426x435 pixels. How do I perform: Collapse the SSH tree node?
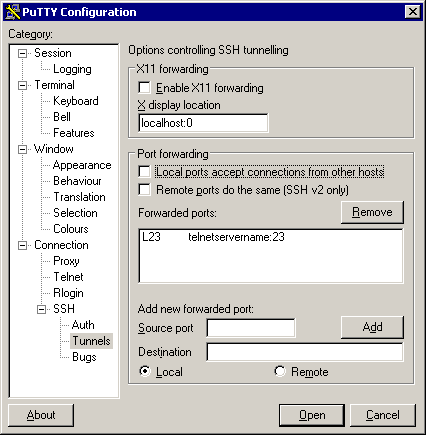tap(41, 309)
